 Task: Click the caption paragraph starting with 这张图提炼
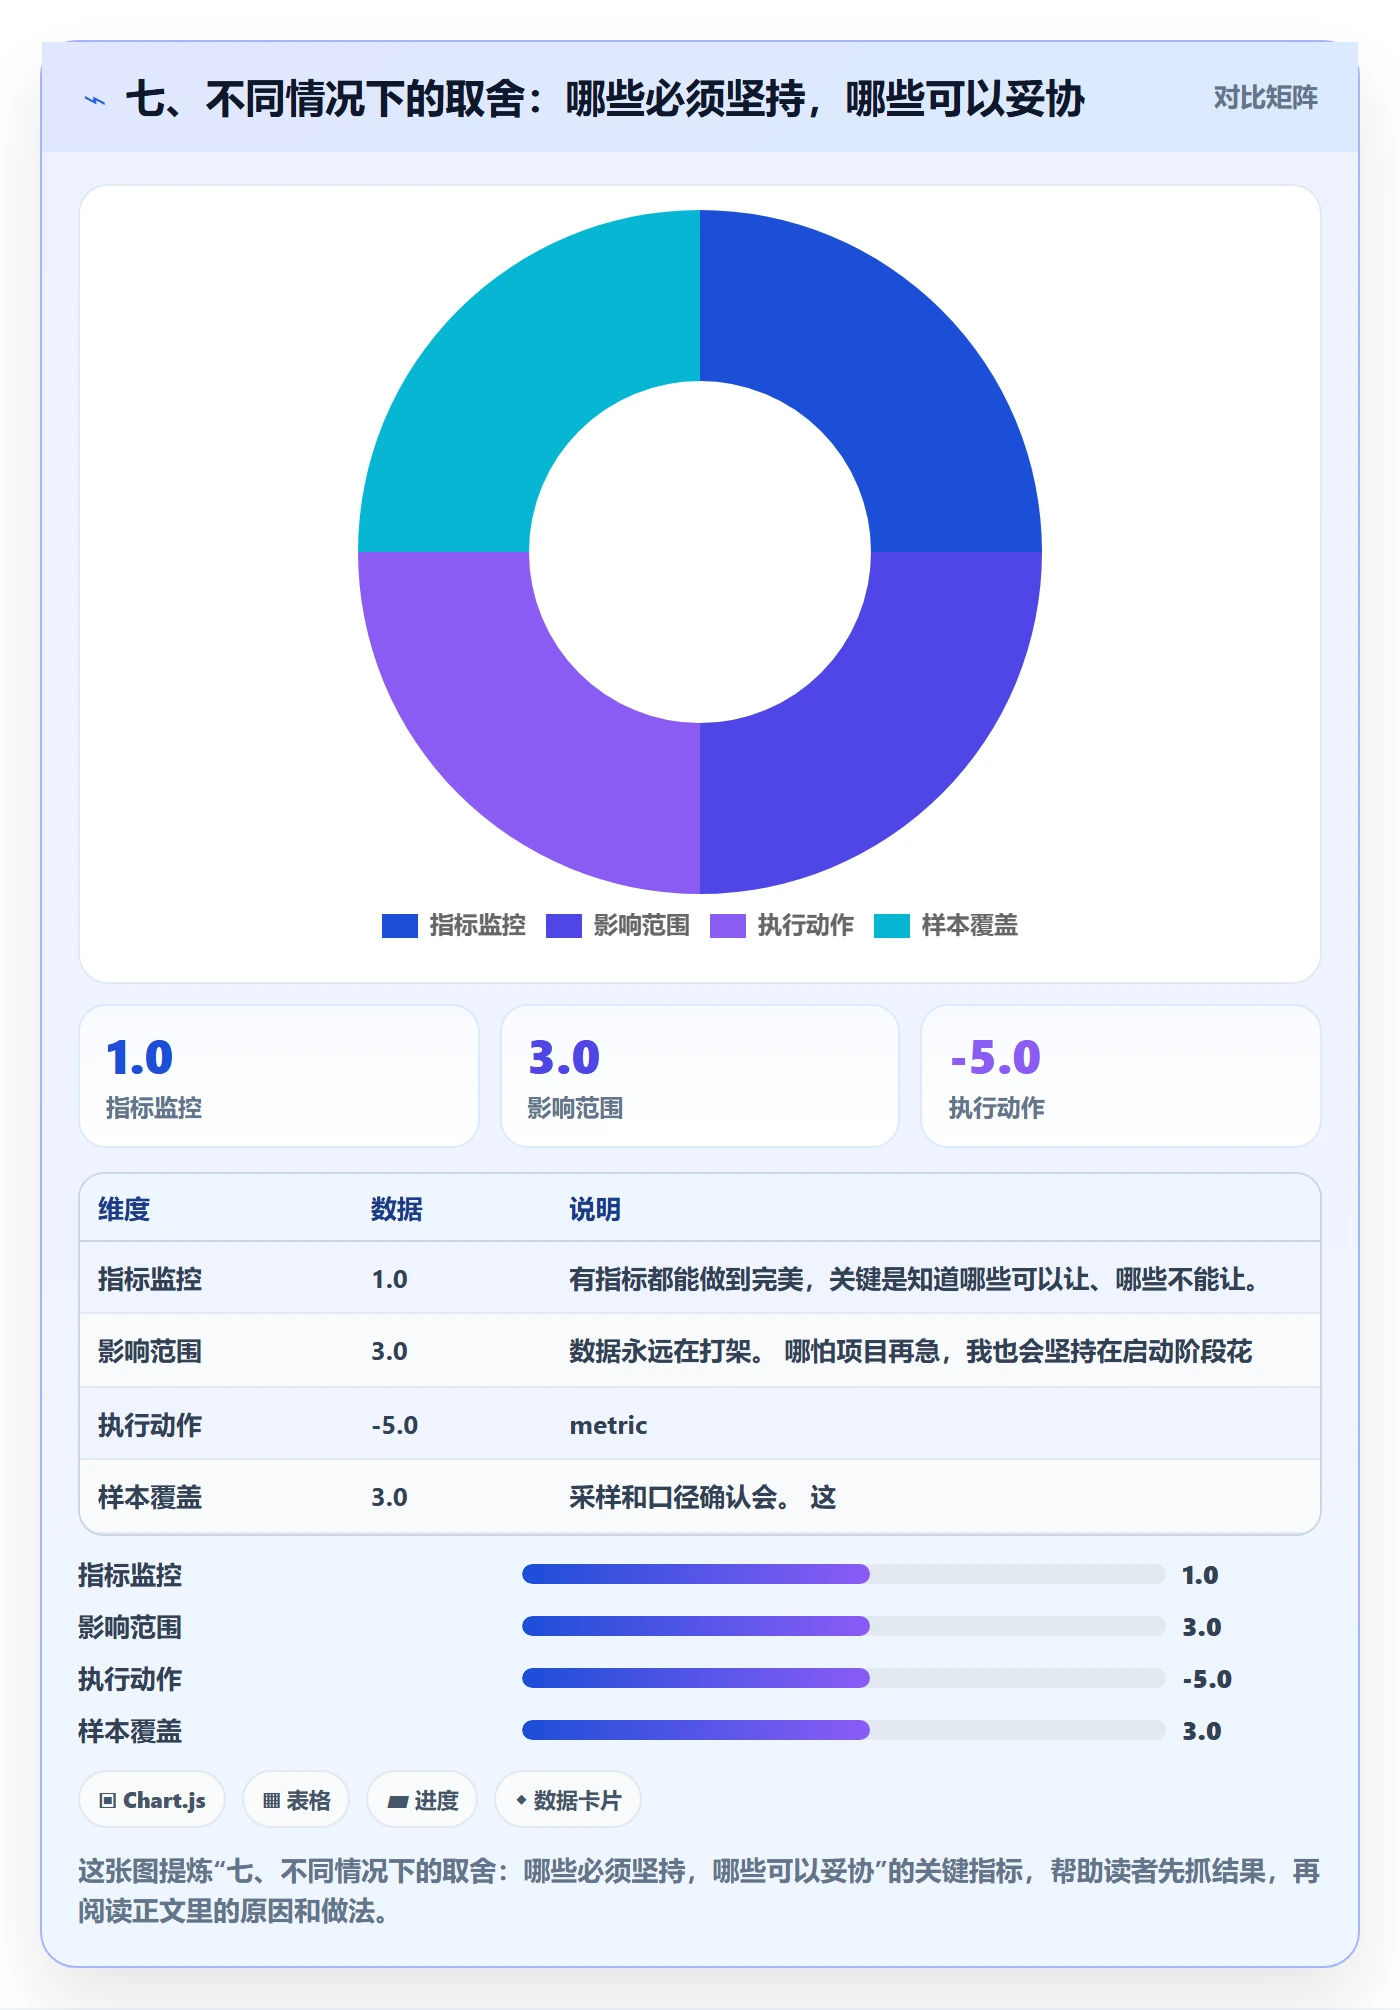tap(699, 1891)
